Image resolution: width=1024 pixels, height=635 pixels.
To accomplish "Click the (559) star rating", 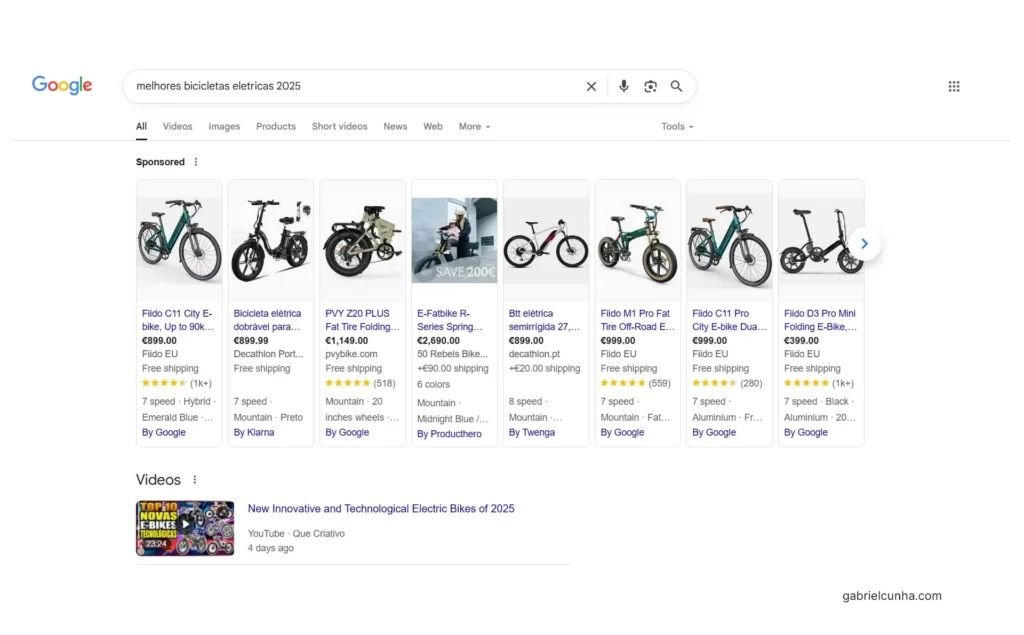I will [635, 383].
